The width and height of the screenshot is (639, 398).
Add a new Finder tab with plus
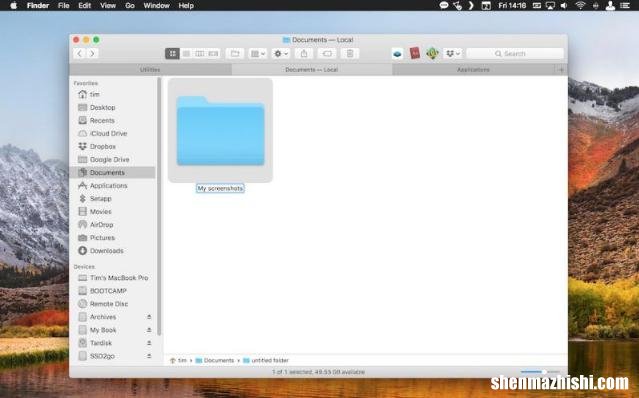point(561,70)
